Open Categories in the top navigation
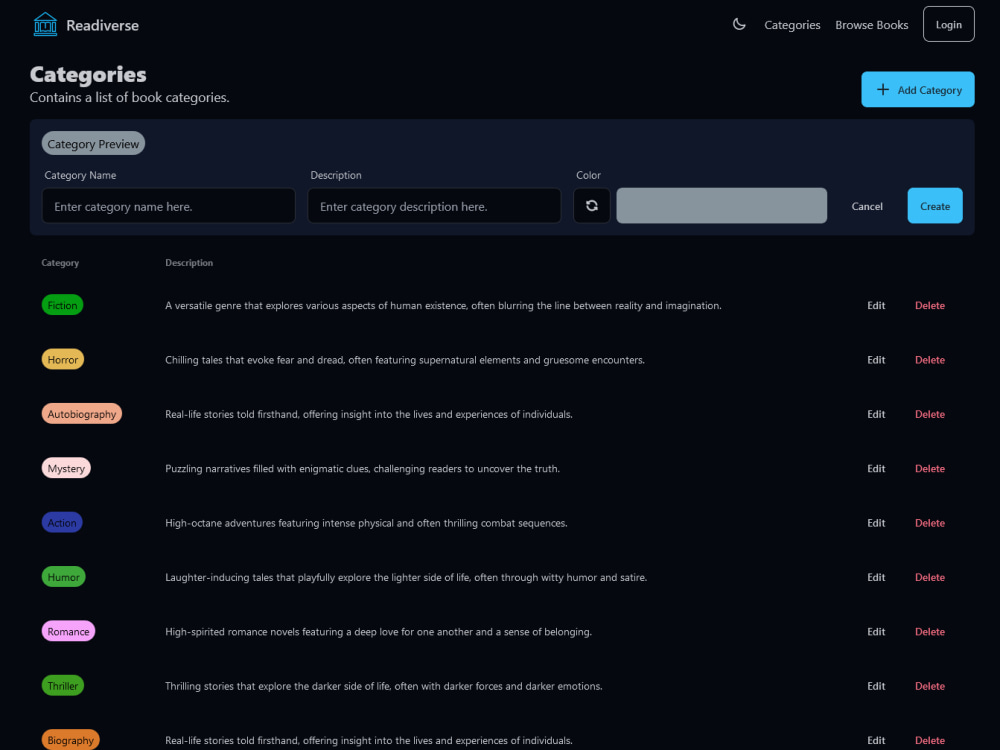This screenshot has width=1000, height=750. pyautogui.click(x=792, y=24)
